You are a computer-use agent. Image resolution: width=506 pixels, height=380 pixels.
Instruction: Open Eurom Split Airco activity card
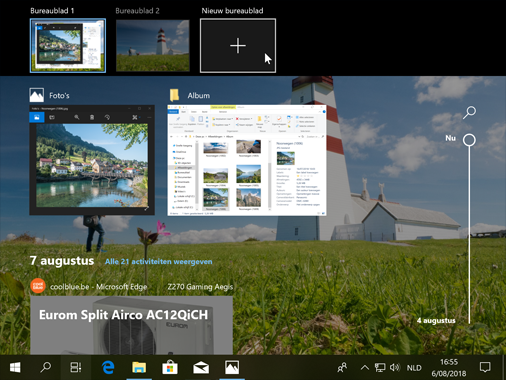(131, 325)
